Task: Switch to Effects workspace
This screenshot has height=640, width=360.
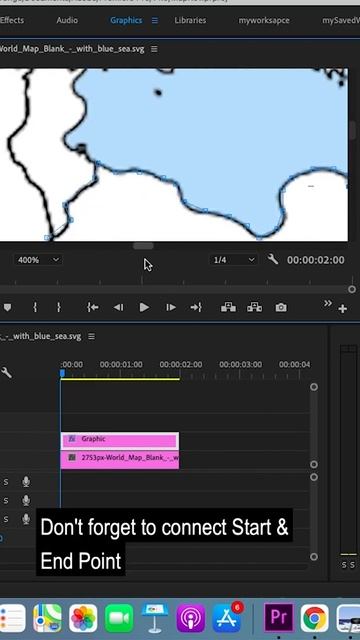Action: coord(12,20)
